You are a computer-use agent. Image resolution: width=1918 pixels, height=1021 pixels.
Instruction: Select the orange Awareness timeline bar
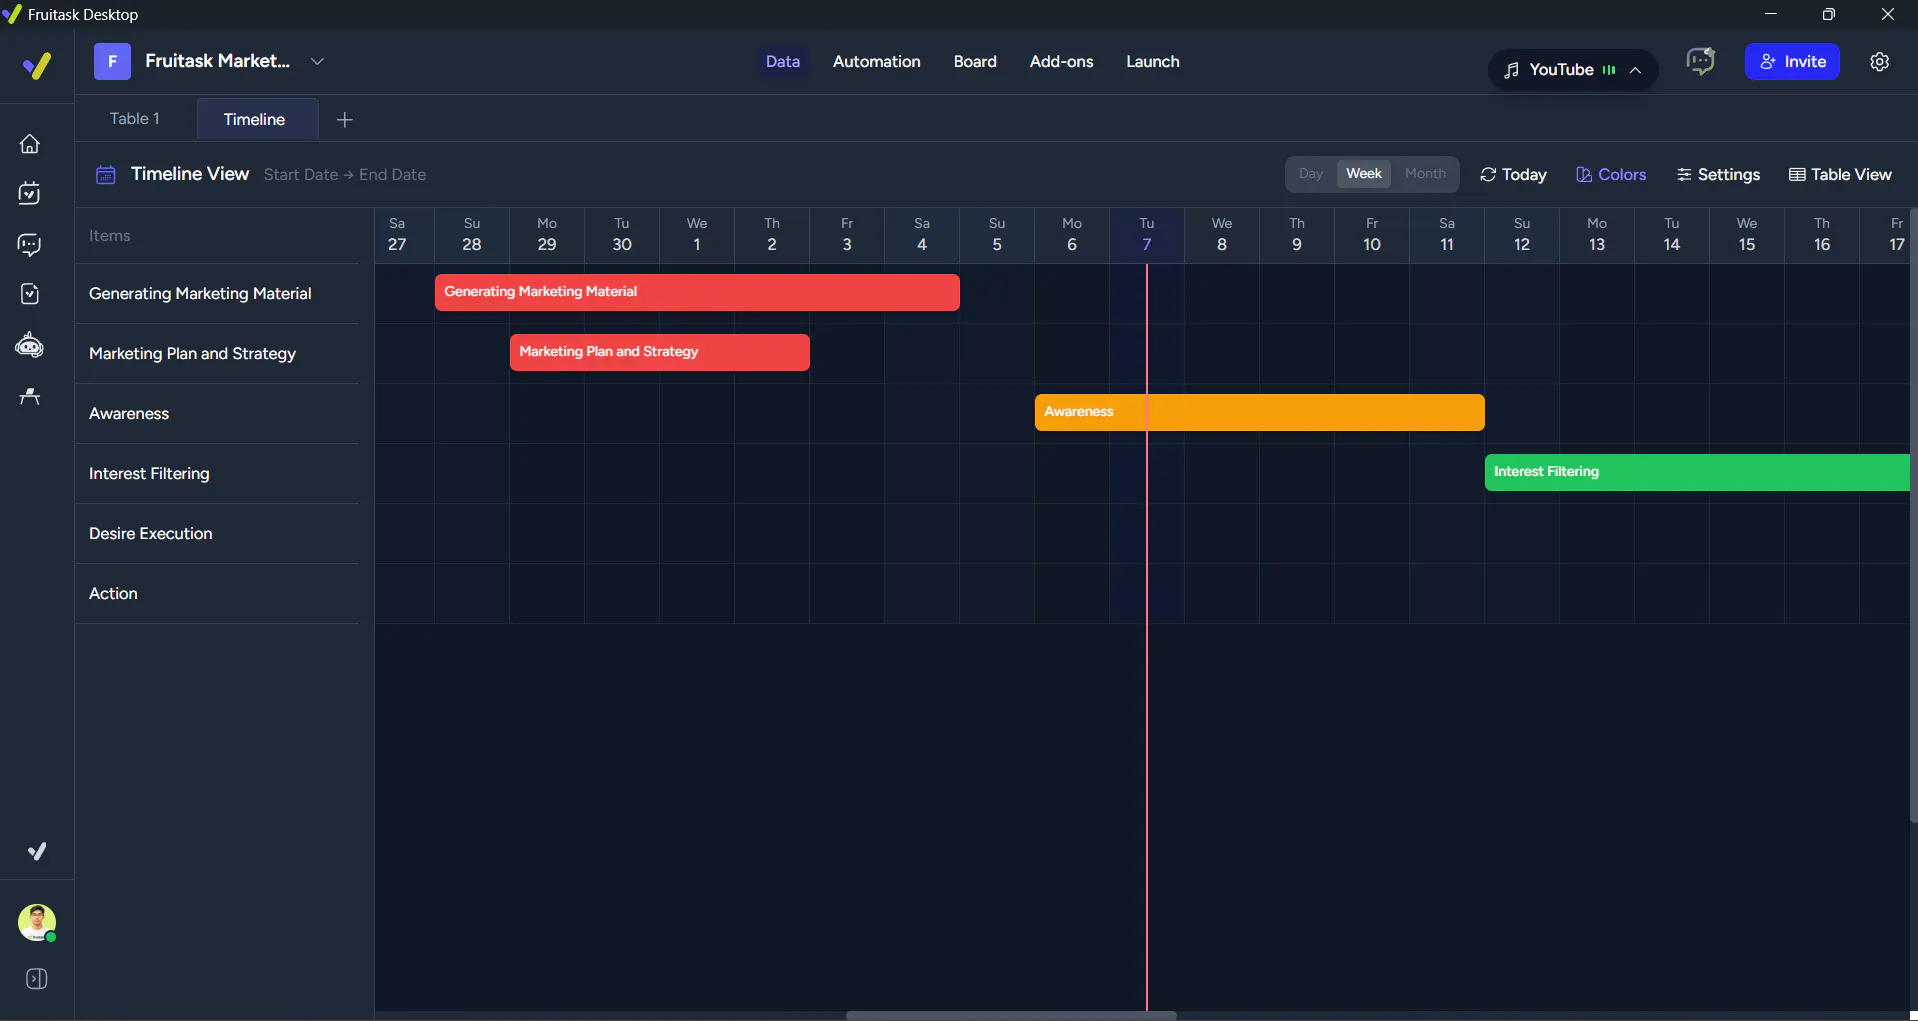1260,412
